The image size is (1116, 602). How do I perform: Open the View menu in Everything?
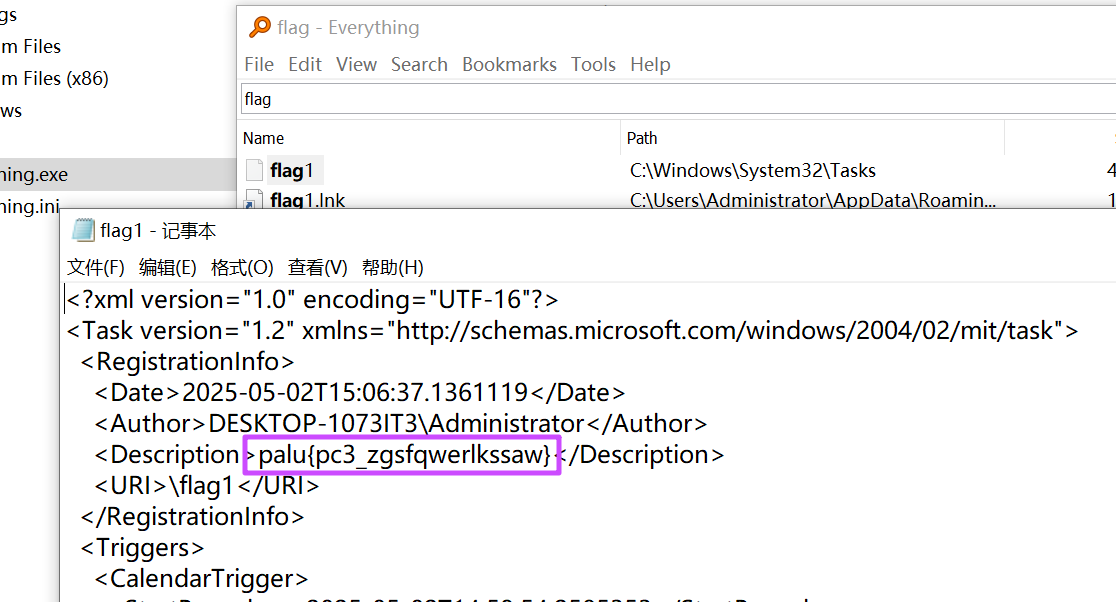356,64
